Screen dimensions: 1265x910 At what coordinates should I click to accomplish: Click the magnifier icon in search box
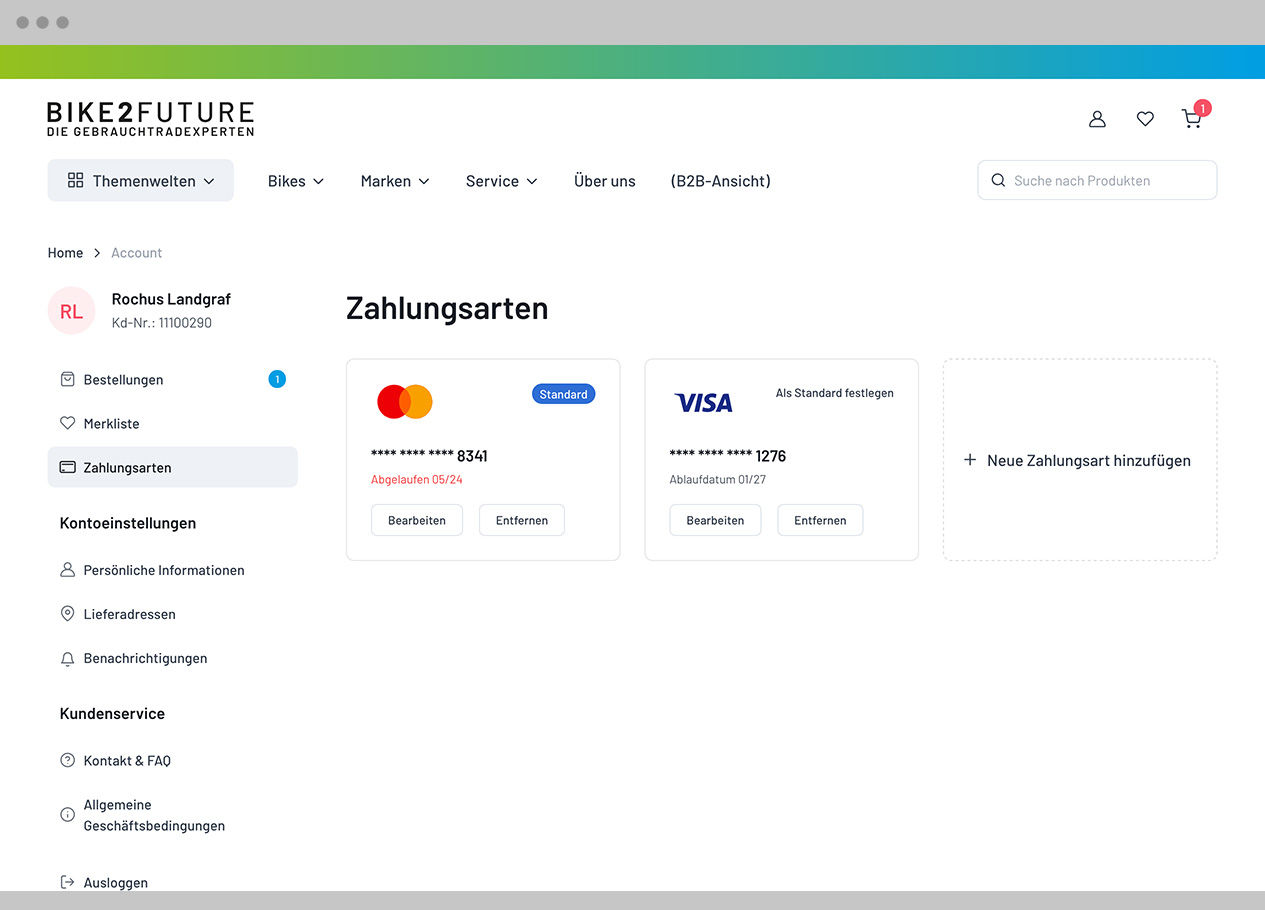click(997, 181)
